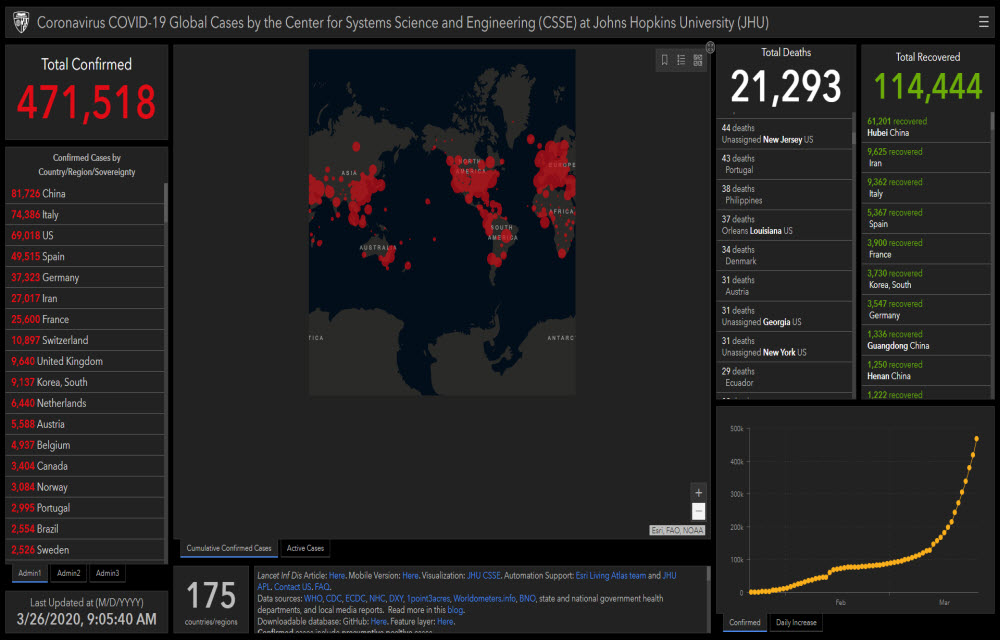Open the ECDC data source link

point(355,599)
